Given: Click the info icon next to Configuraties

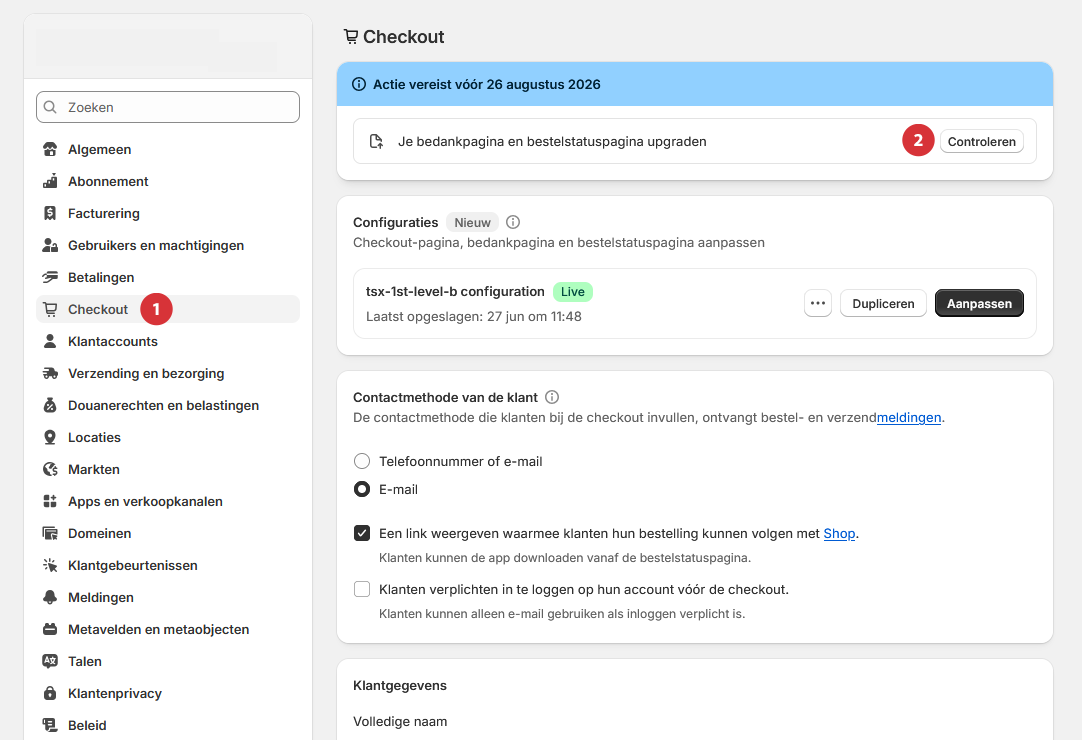Looking at the screenshot, I should click(513, 222).
